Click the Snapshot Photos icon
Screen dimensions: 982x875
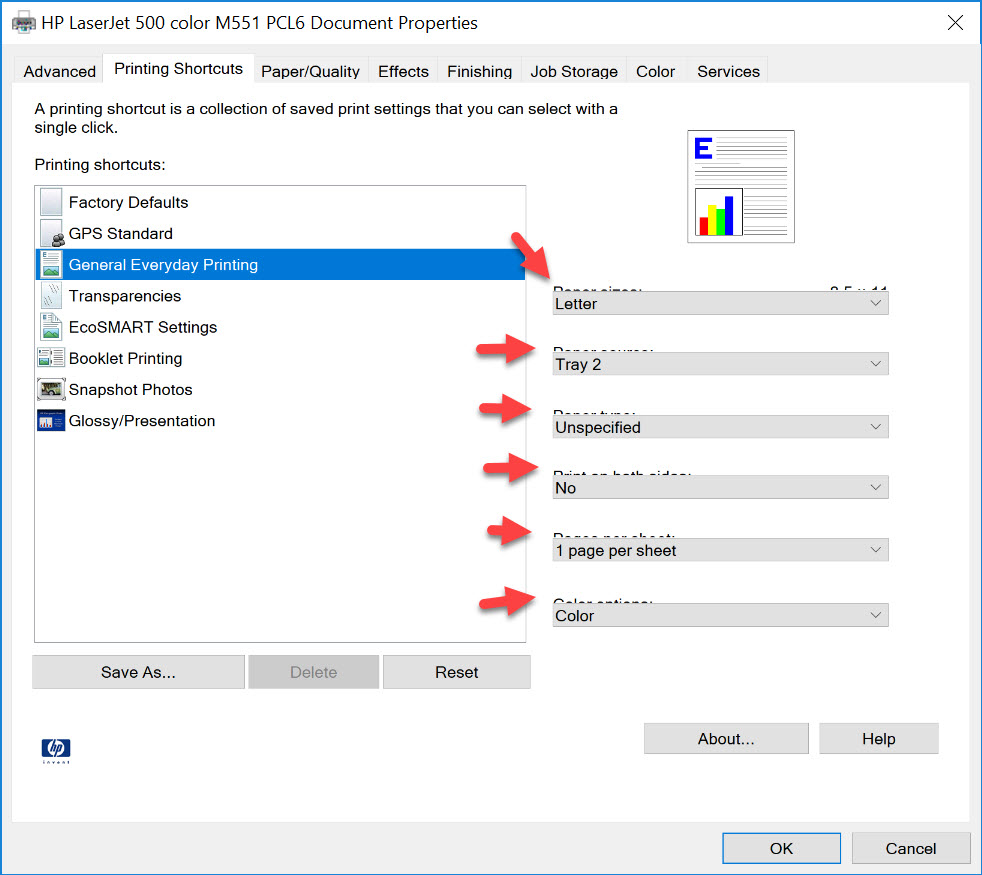(x=51, y=390)
